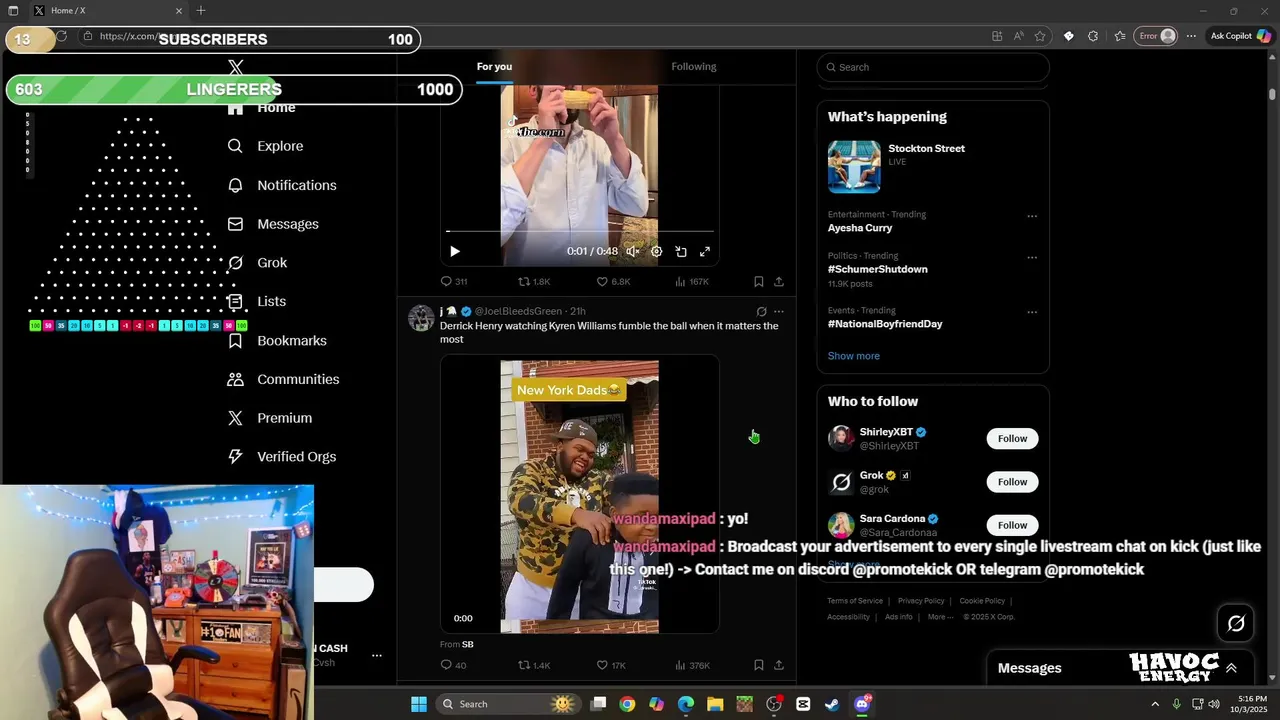The height and width of the screenshot is (720, 1280).
Task: Open corn video settings gear
Action: 656,252
